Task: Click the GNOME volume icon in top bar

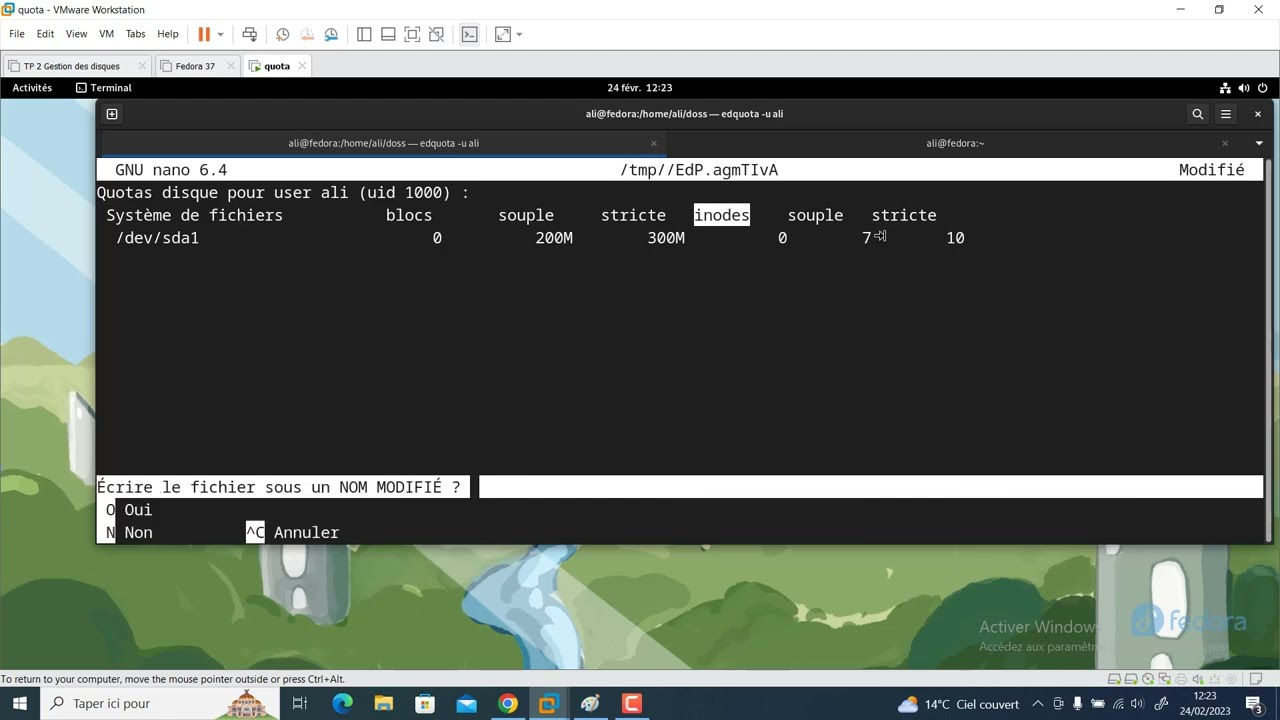Action: tap(1244, 88)
